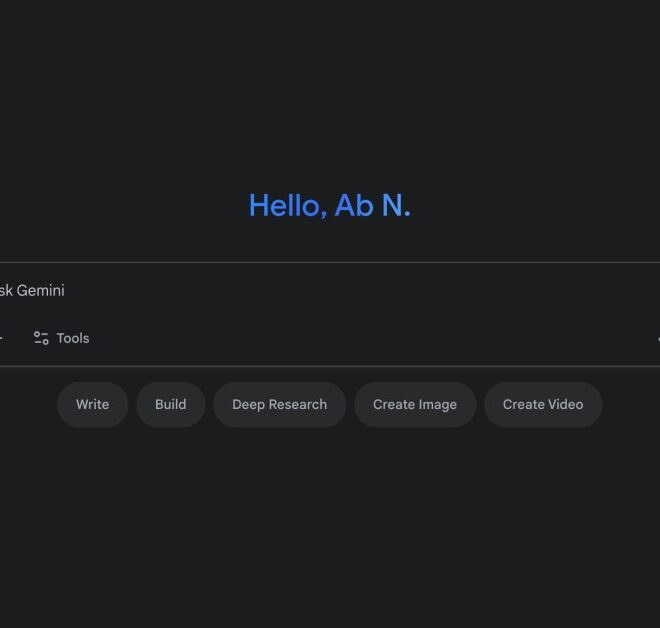
Task: Choose the Create Video chip
Action: coord(543,404)
